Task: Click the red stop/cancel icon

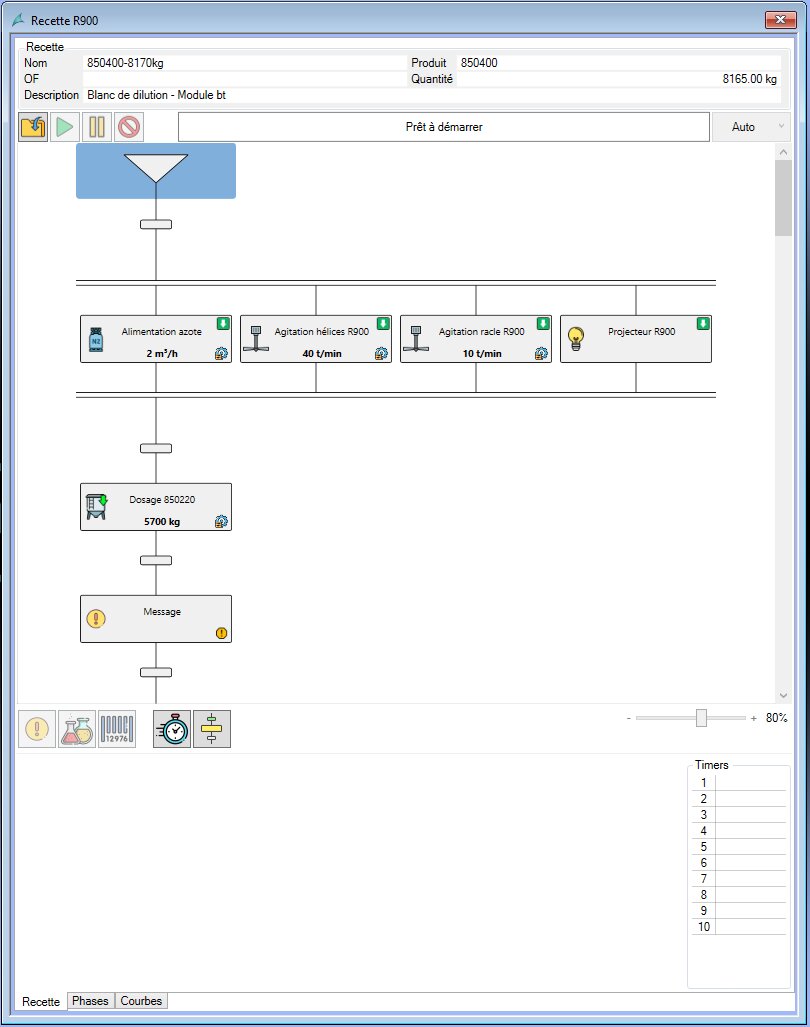Action: [129, 127]
